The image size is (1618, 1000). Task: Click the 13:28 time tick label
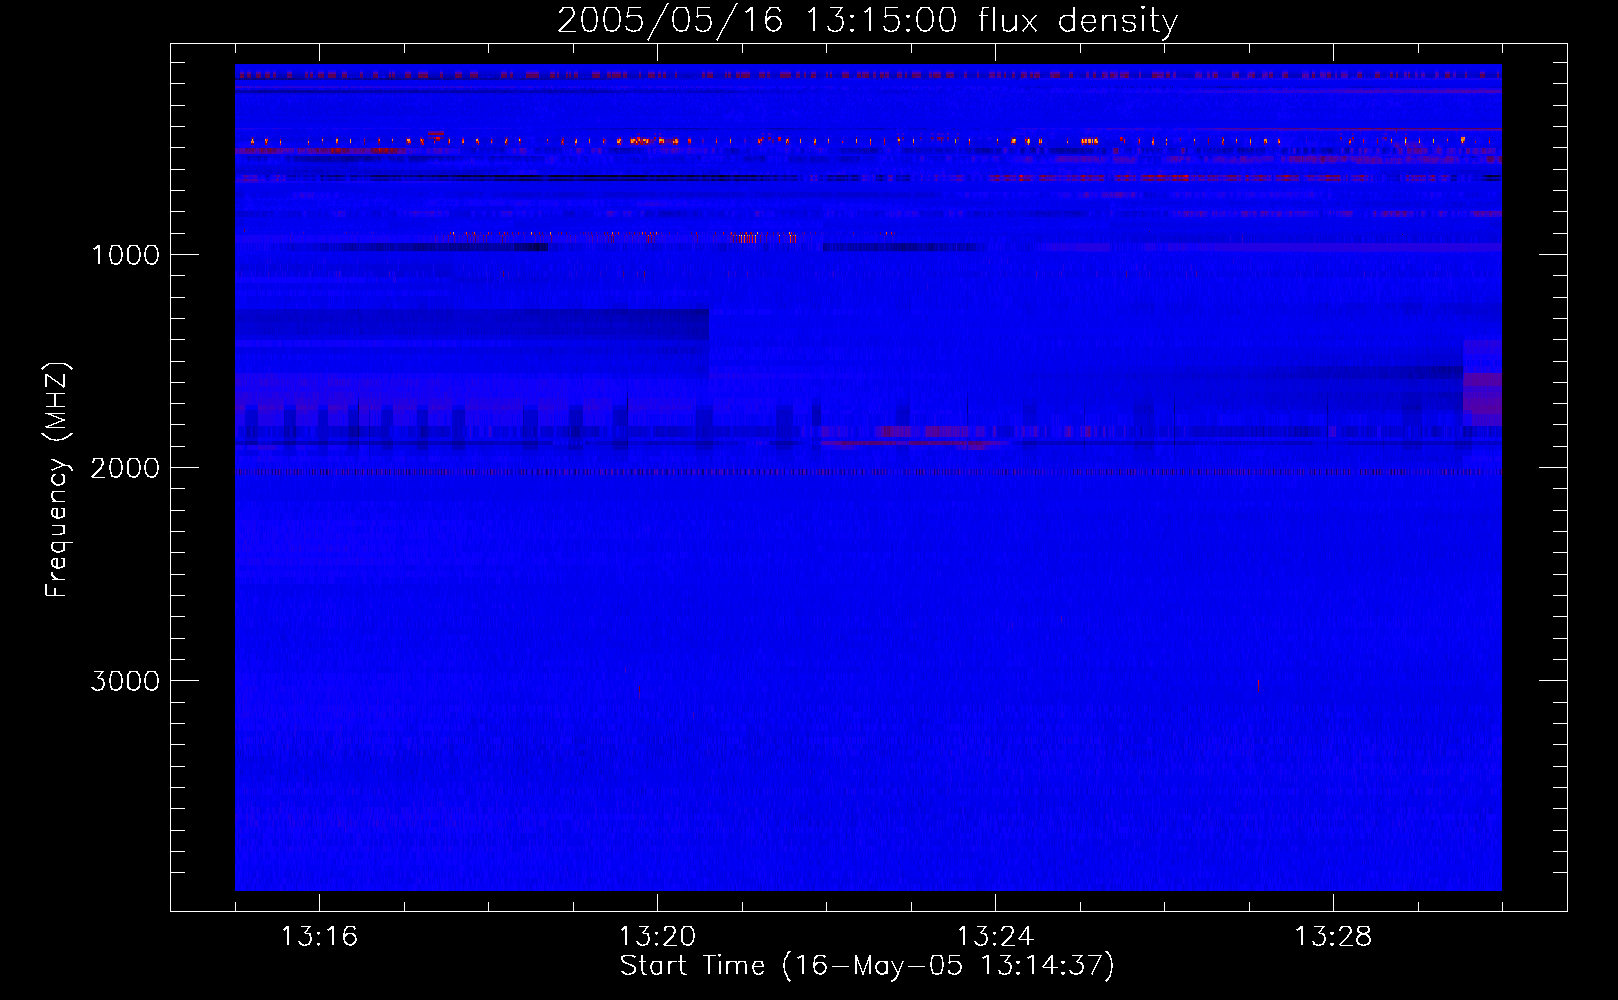1333,936
